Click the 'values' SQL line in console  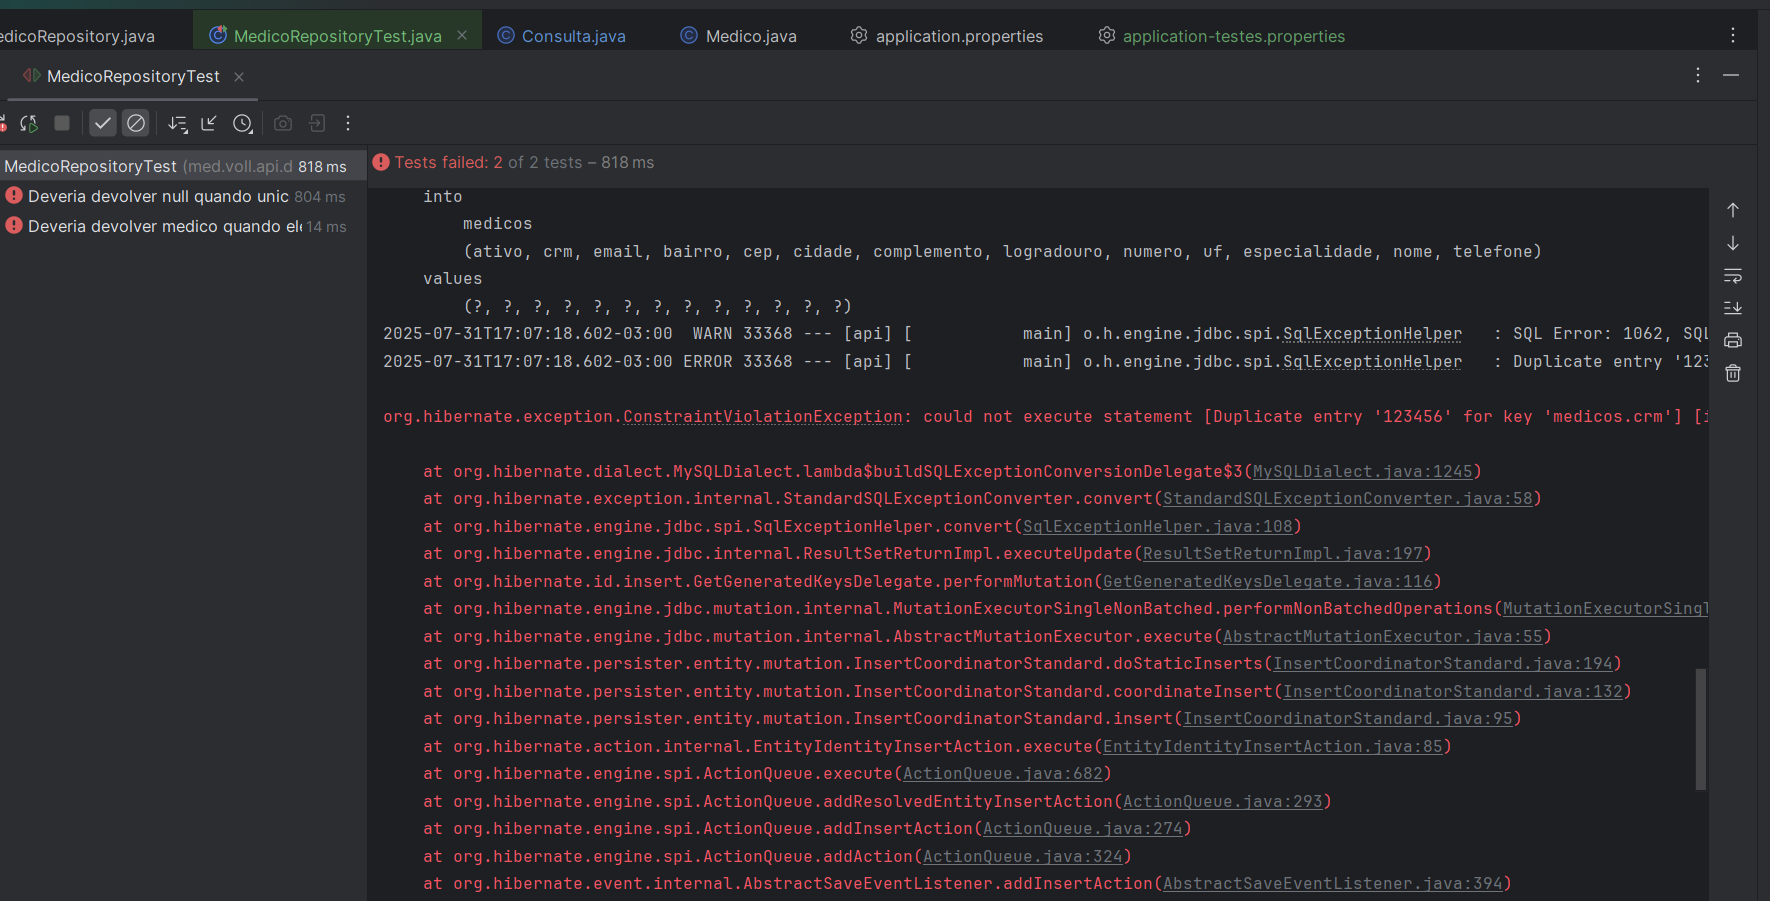click(x=452, y=279)
